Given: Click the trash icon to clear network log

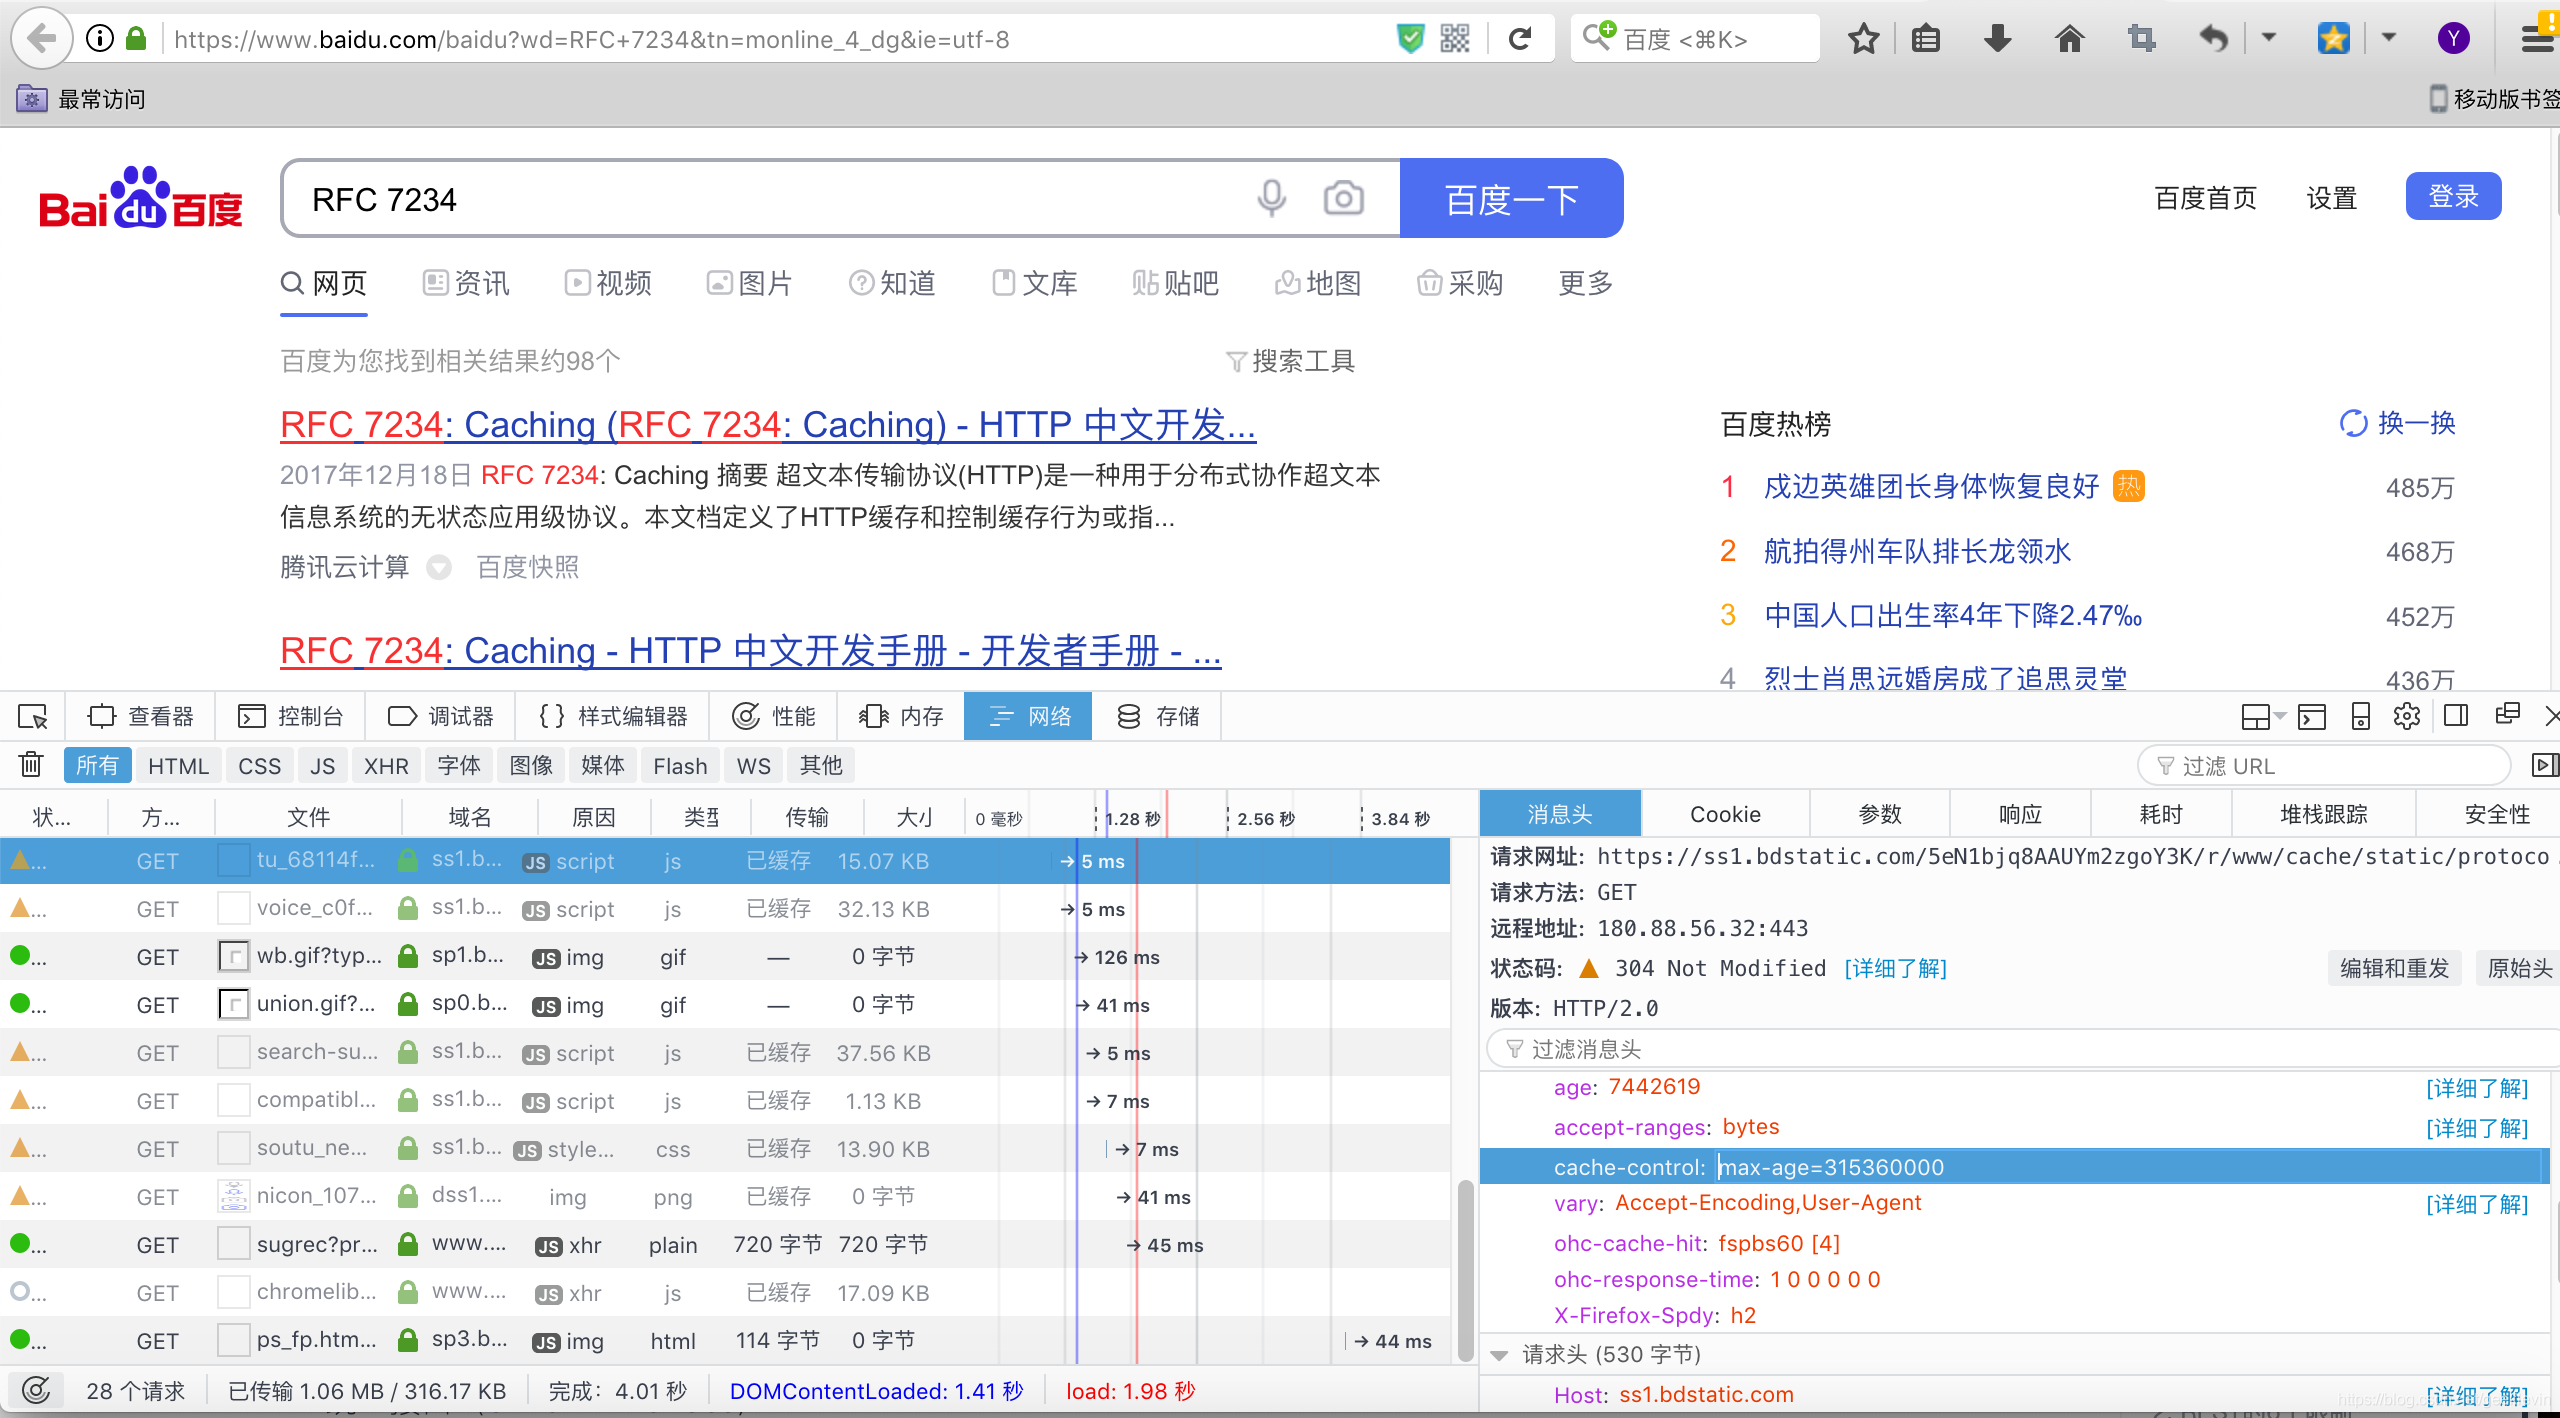Looking at the screenshot, I should click(31, 765).
